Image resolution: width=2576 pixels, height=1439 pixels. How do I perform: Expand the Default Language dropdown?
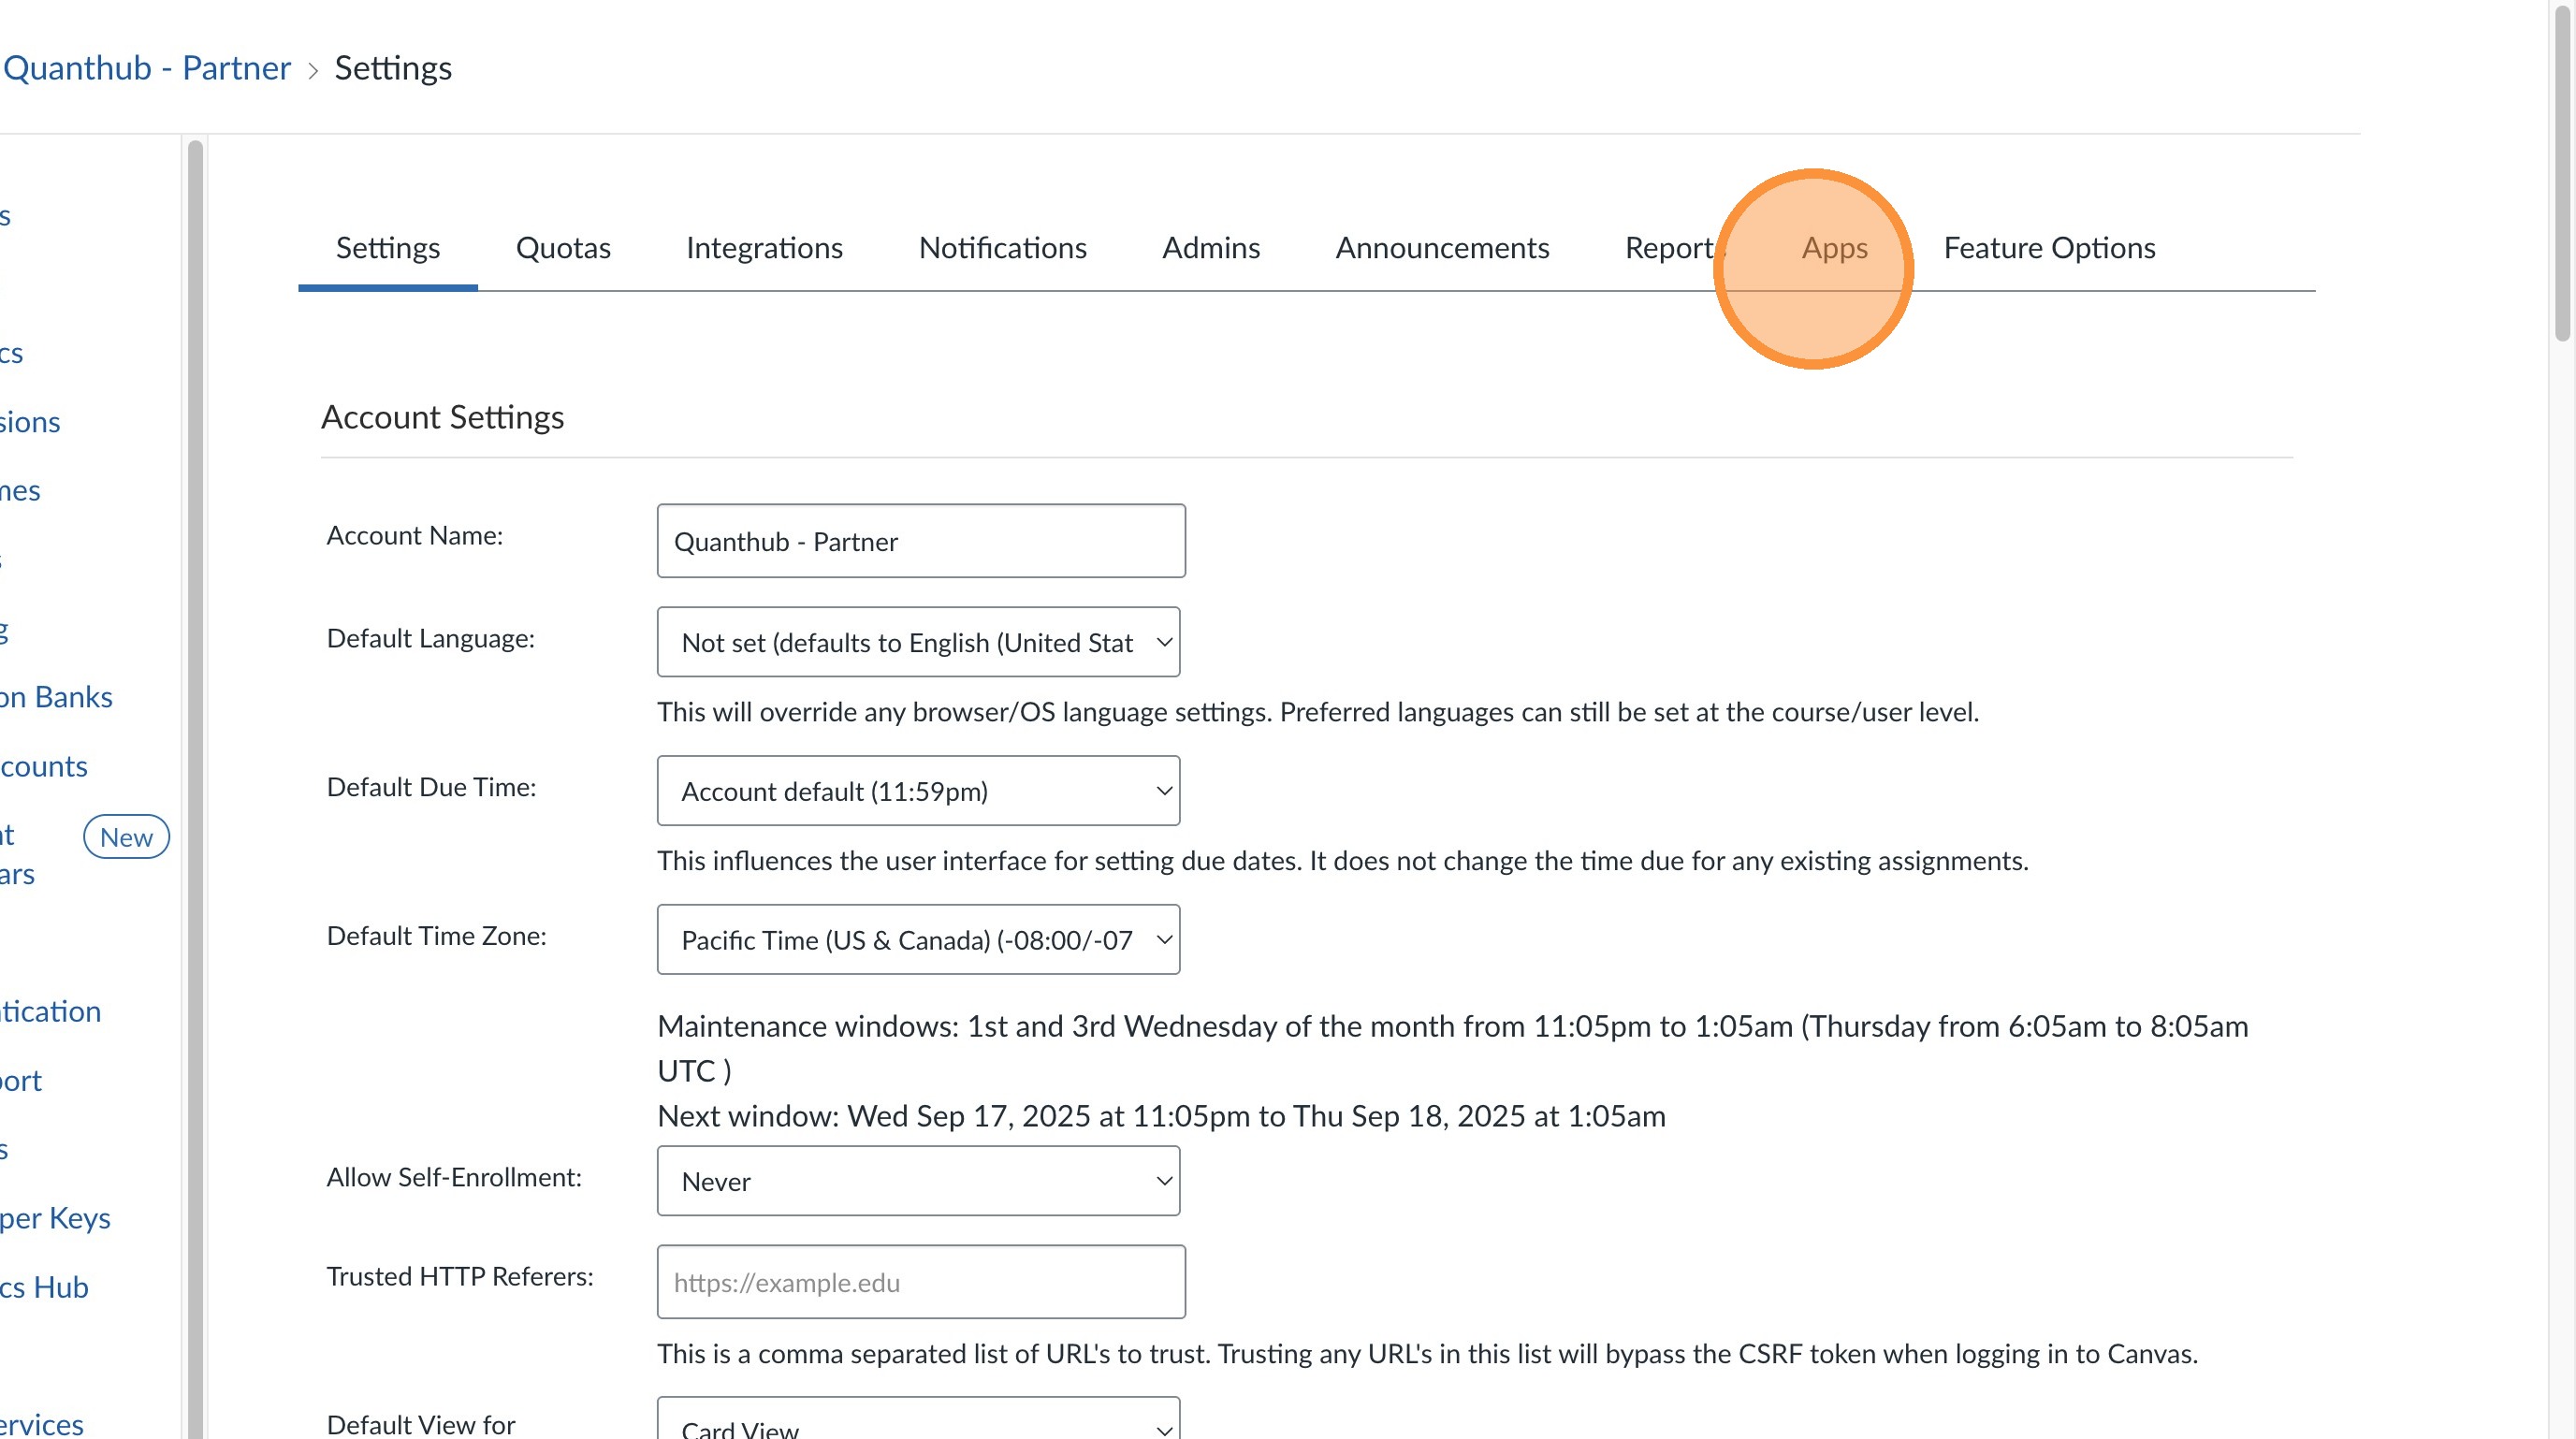(x=918, y=642)
